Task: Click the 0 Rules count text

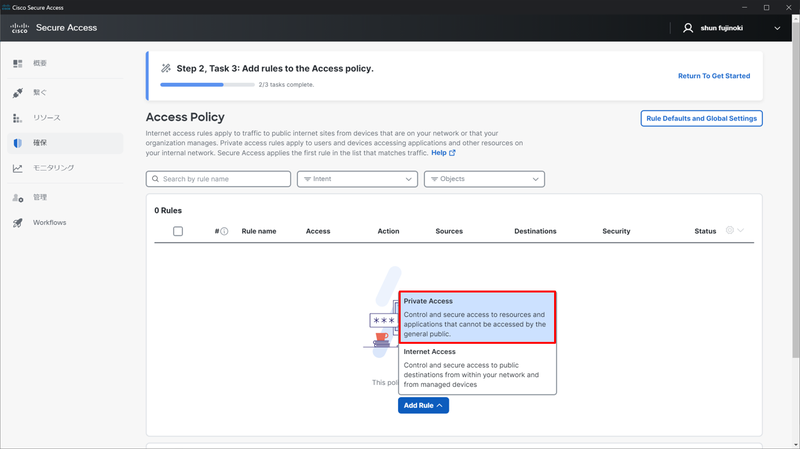Action: click(168, 210)
